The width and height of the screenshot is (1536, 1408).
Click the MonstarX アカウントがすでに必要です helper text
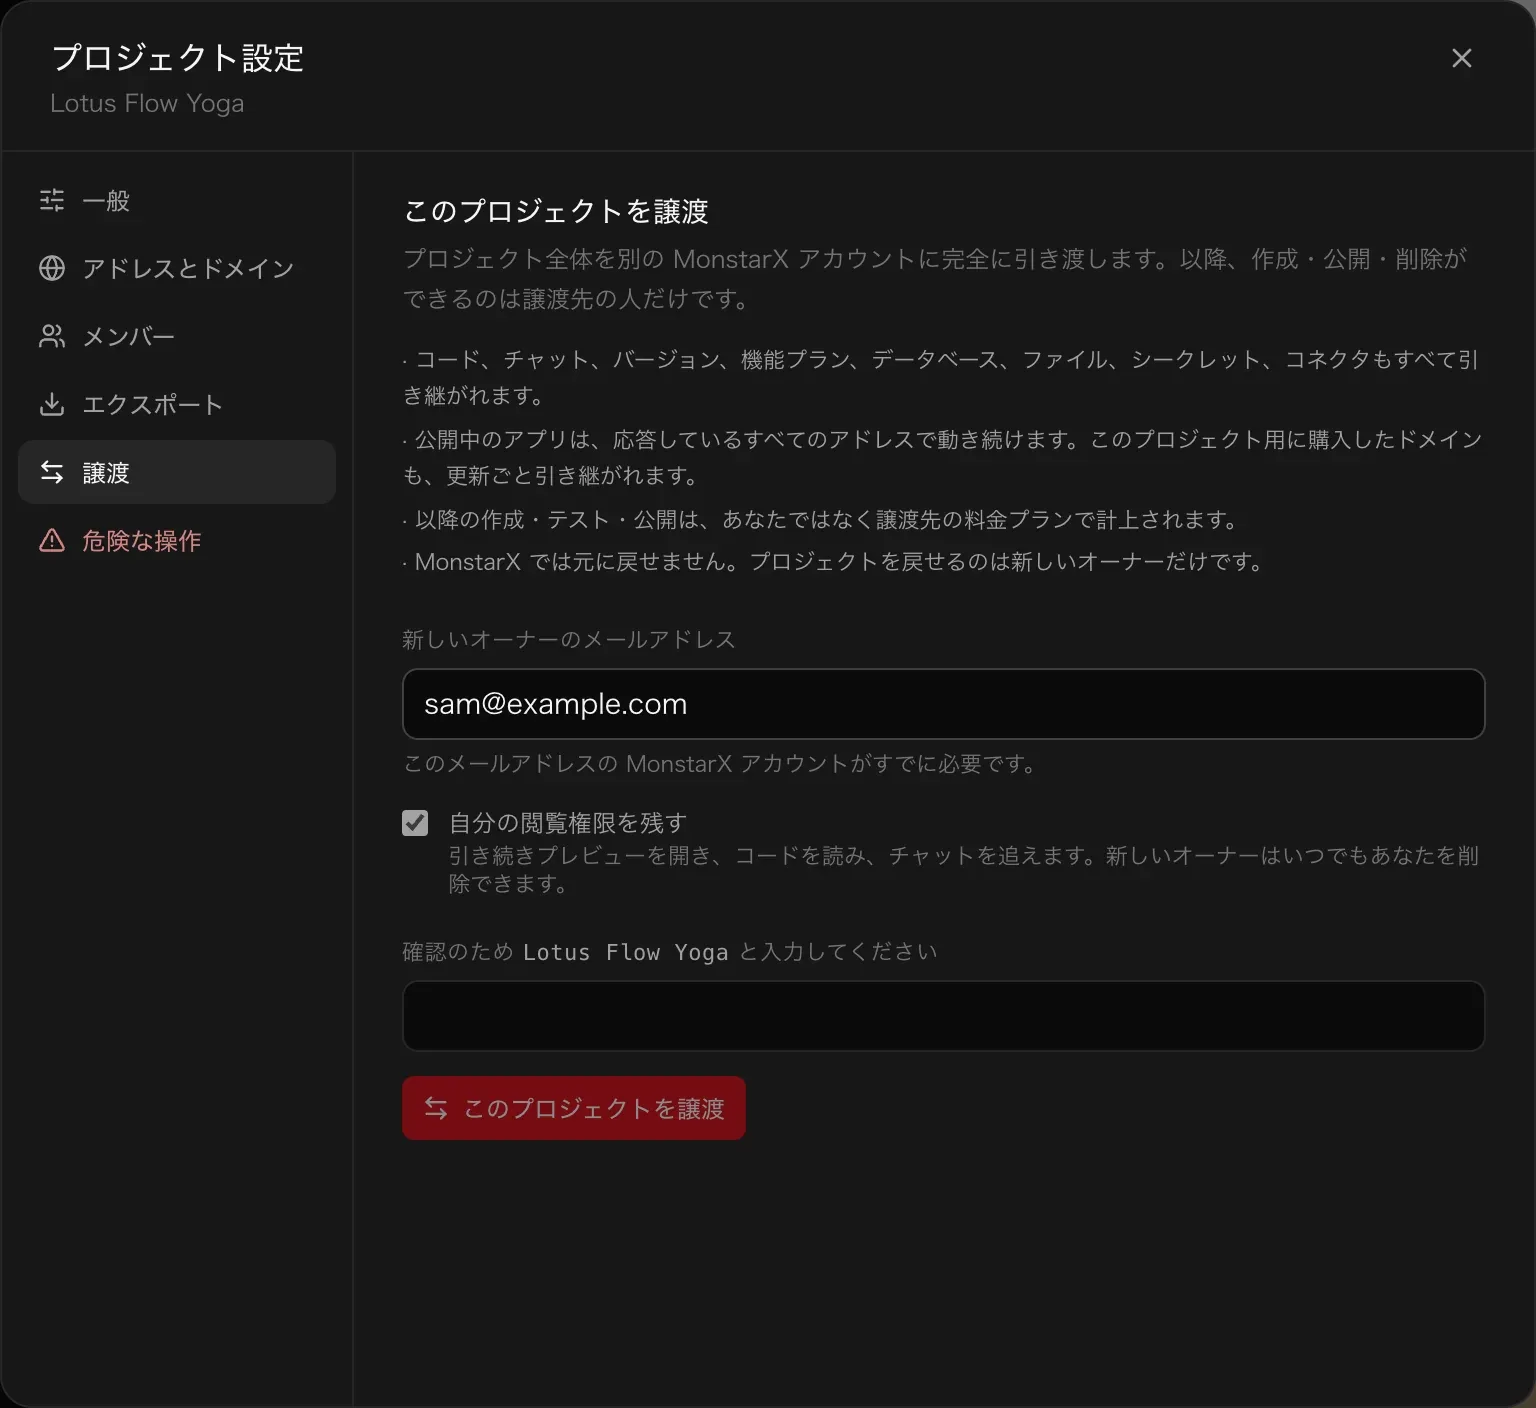coord(720,763)
